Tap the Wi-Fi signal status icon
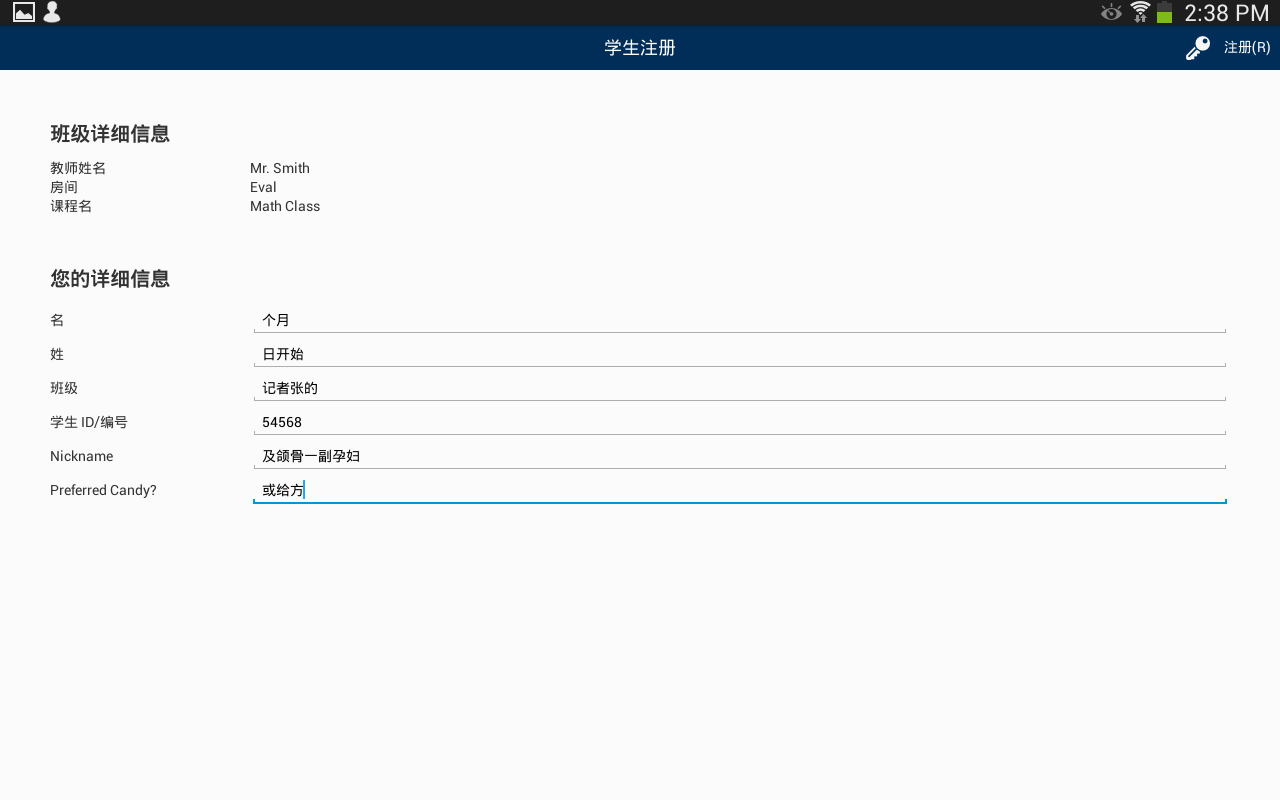Image resolution: width=1280 pixels, height=800 pixels. pos(1140,12)
